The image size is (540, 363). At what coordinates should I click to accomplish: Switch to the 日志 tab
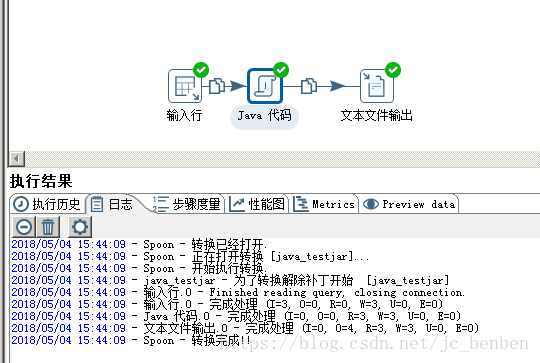(x=112, y=204)
